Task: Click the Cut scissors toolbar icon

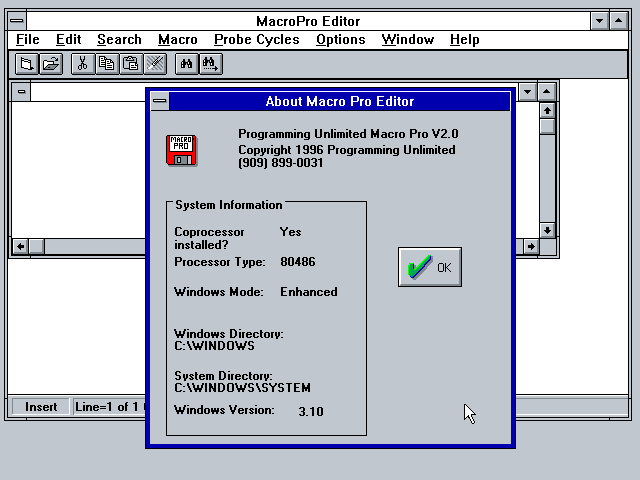Action: (x=83, y=64)
